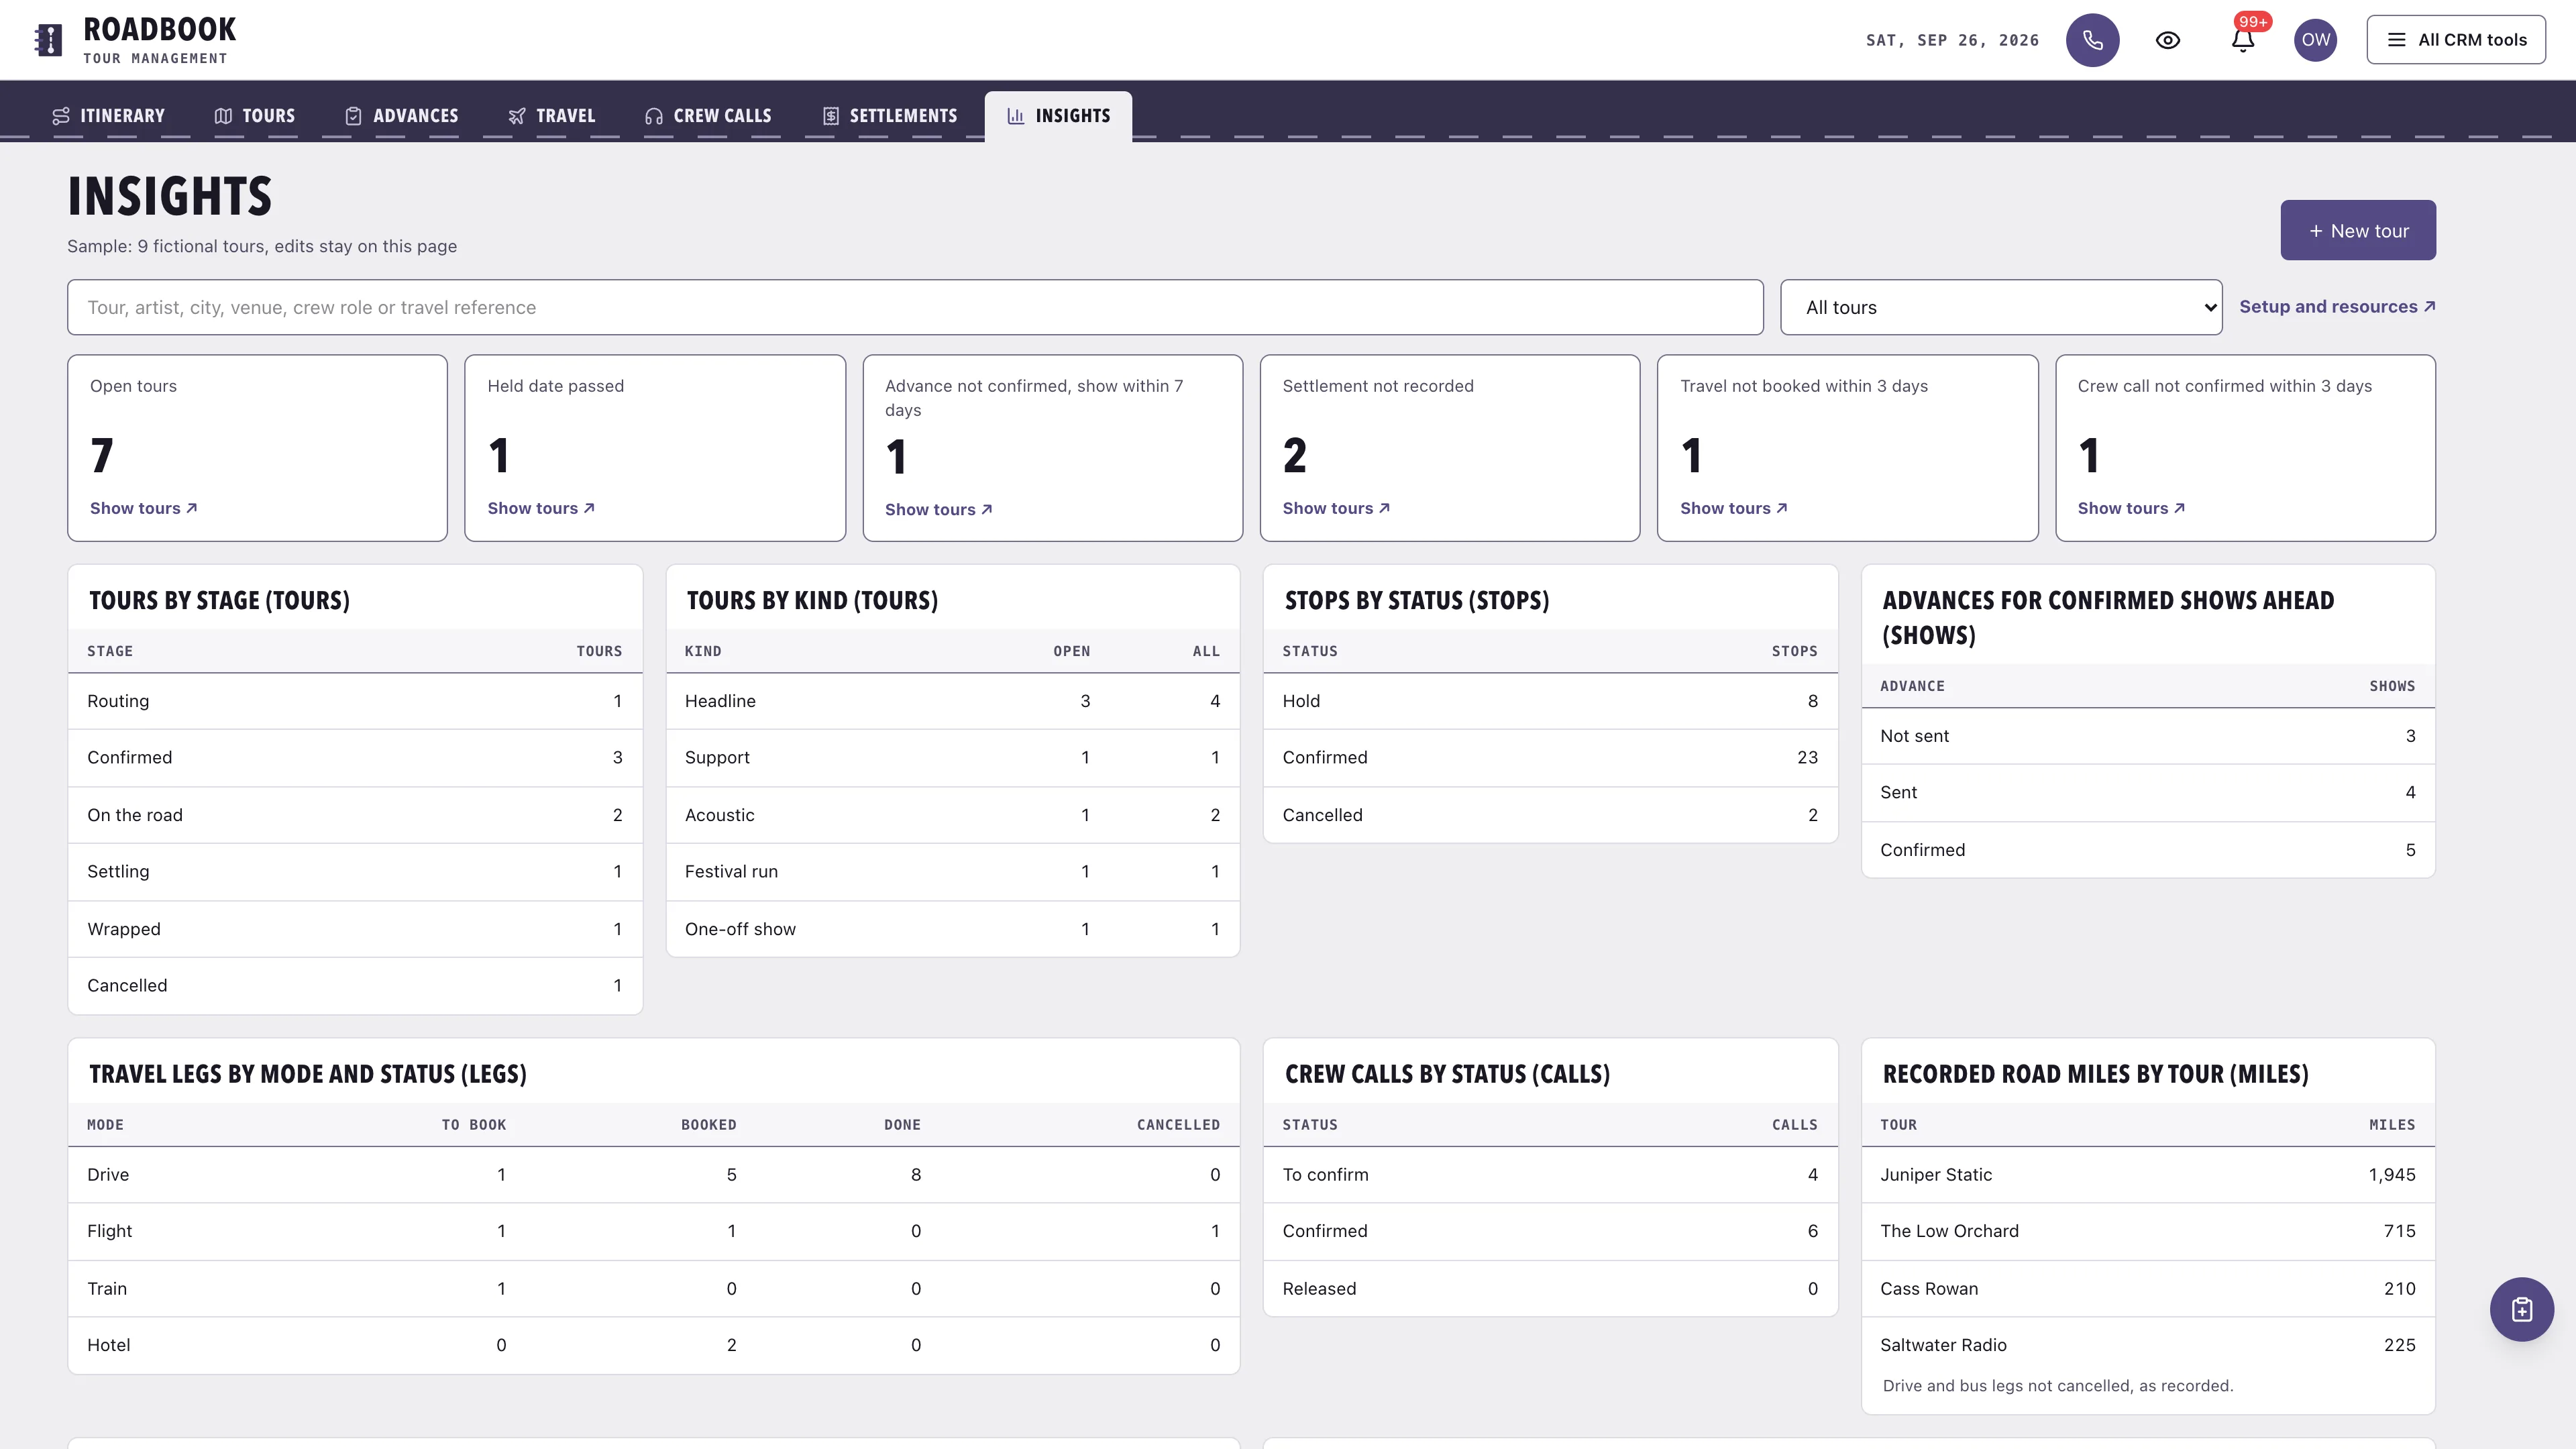The height and width of the screenshot is (1449, 2576).
Task: Open the Setup and resources link
Action: 2337,307
